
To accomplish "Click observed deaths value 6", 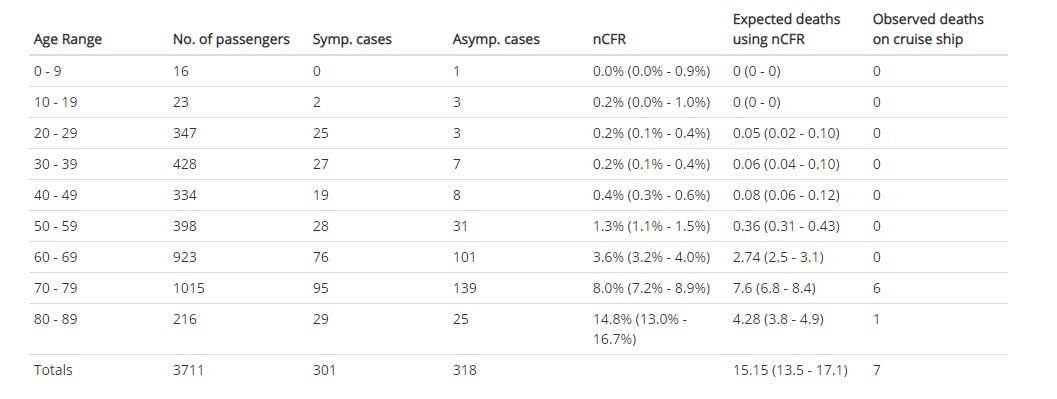I will pyautogui.click(x=876, y=288).
